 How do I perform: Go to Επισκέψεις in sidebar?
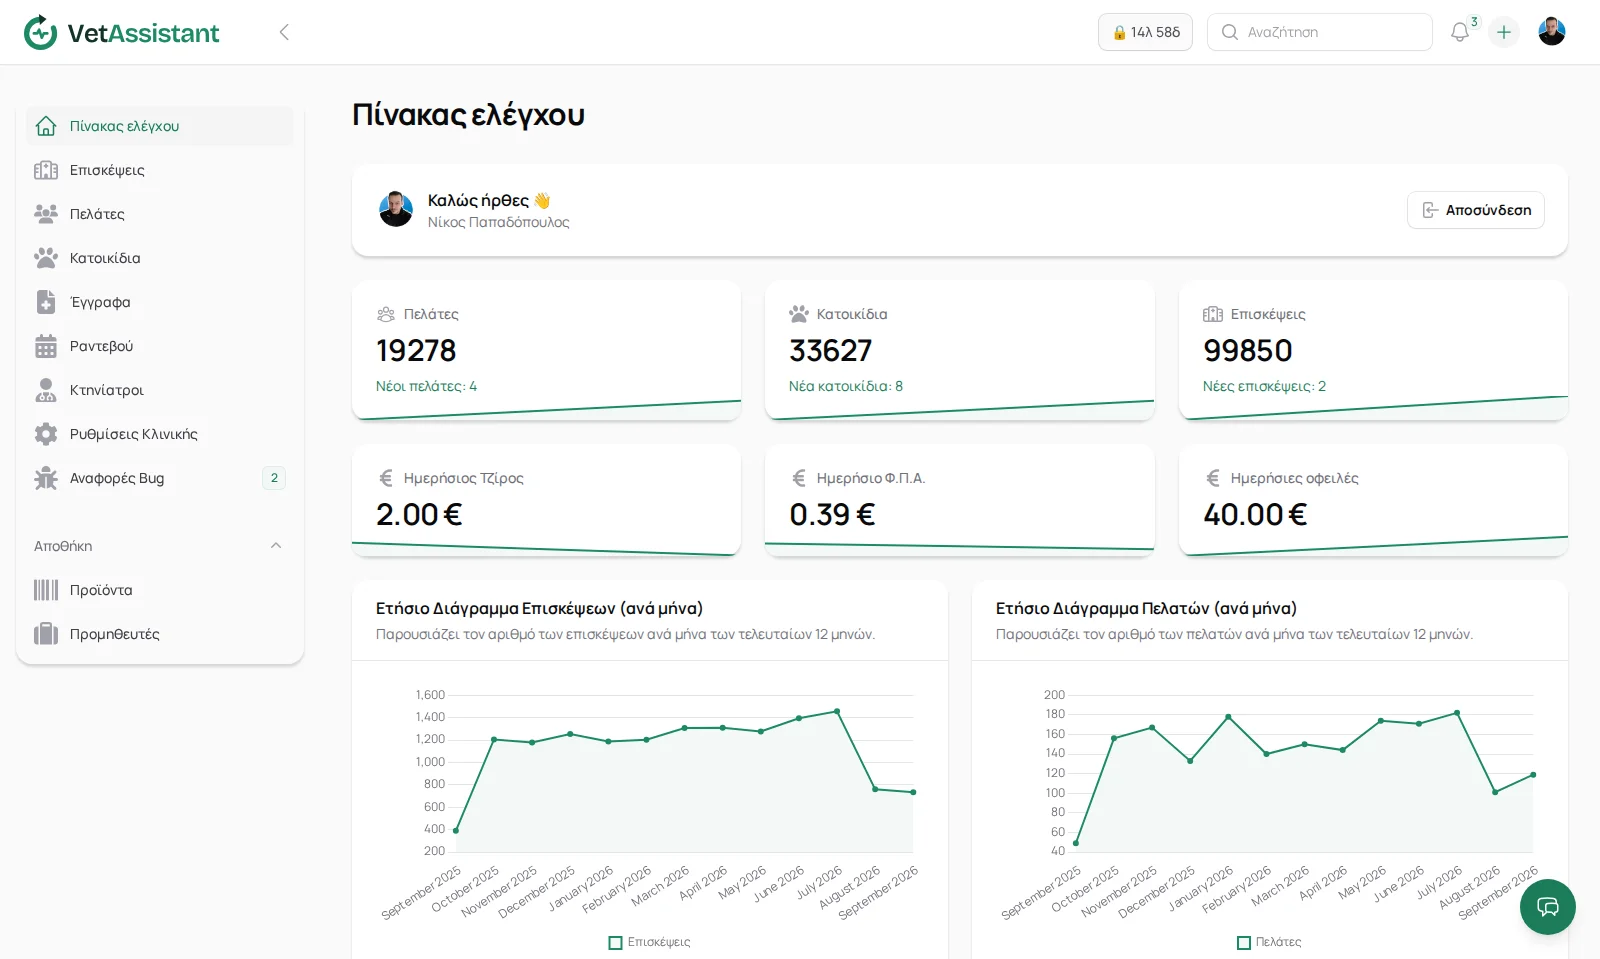click(x=160, y=170)
